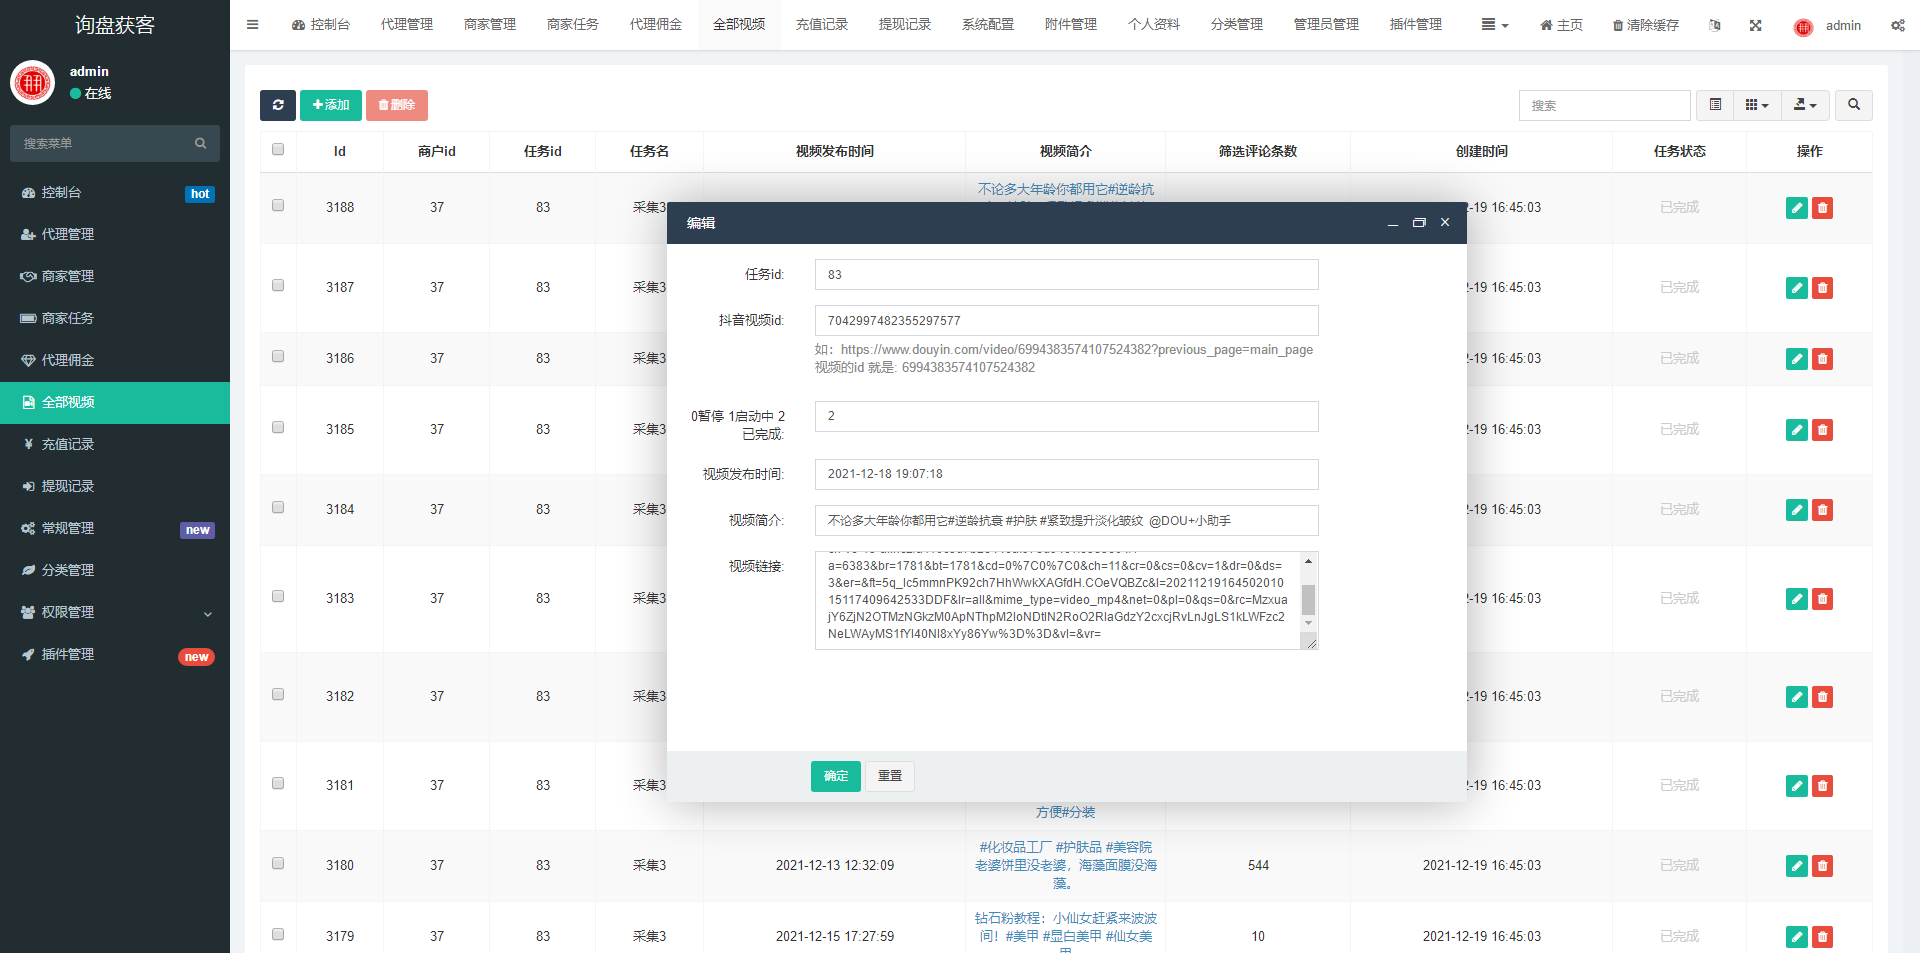Check the select-all checkbox in table header
Image resolution: width=1920 pixels, height=953 pixels.
278,150
